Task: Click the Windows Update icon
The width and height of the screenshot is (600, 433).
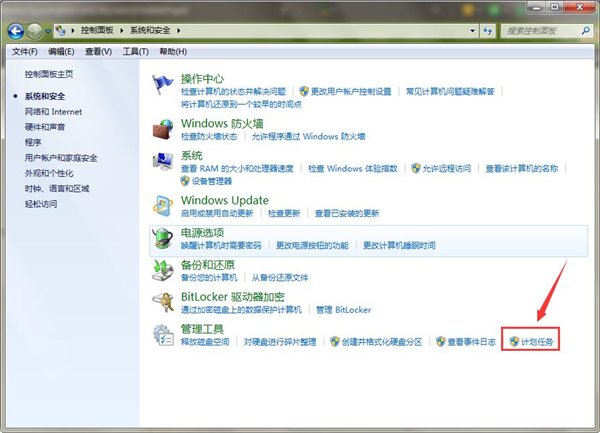Action: point(163,207)
